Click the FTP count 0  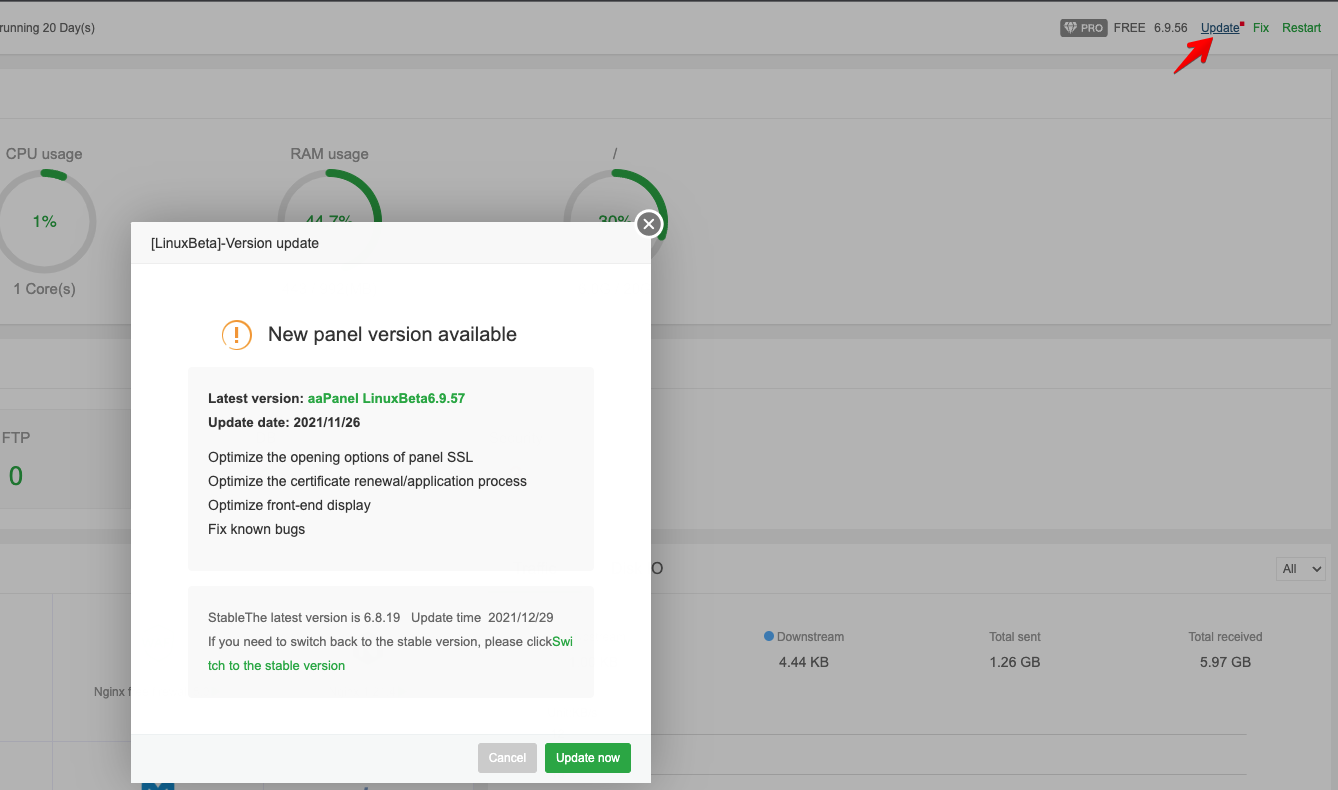click(15, 476)
